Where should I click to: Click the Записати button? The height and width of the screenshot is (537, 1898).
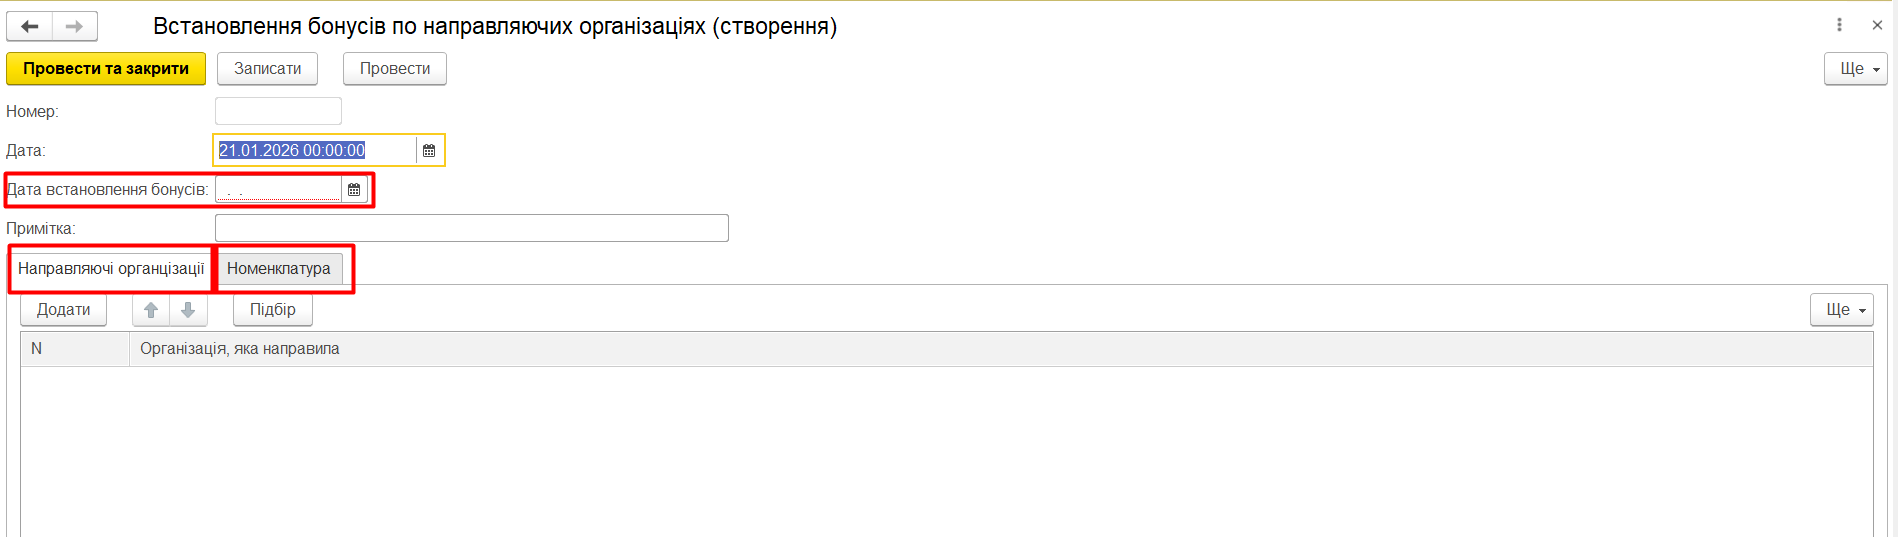click(x=267, y=69)
